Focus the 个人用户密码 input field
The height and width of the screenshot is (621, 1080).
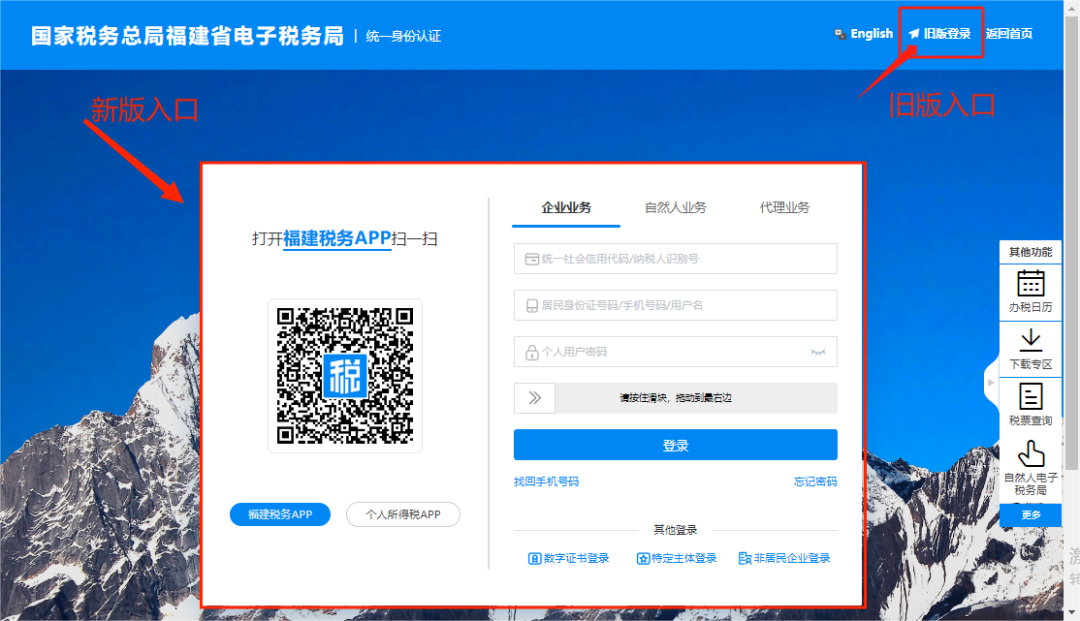click(676, 352)
